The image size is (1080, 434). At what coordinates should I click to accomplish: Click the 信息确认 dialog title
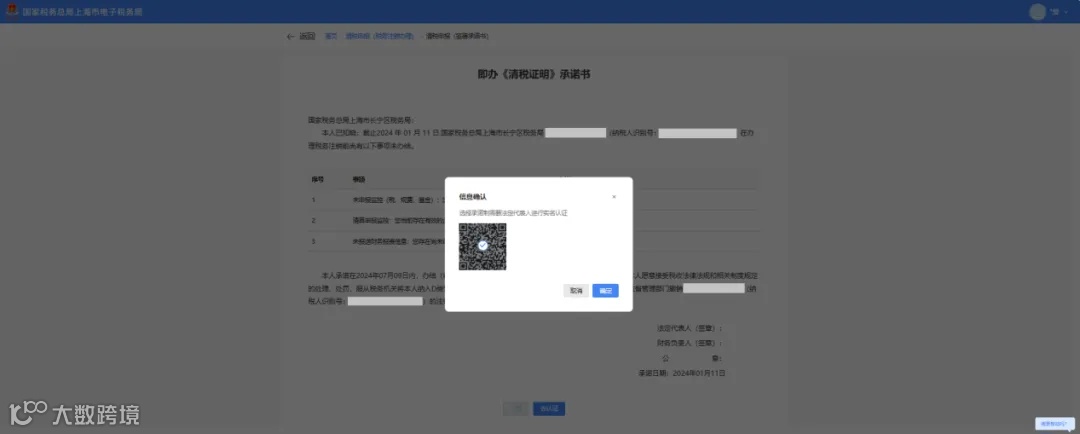click(472, 197)
